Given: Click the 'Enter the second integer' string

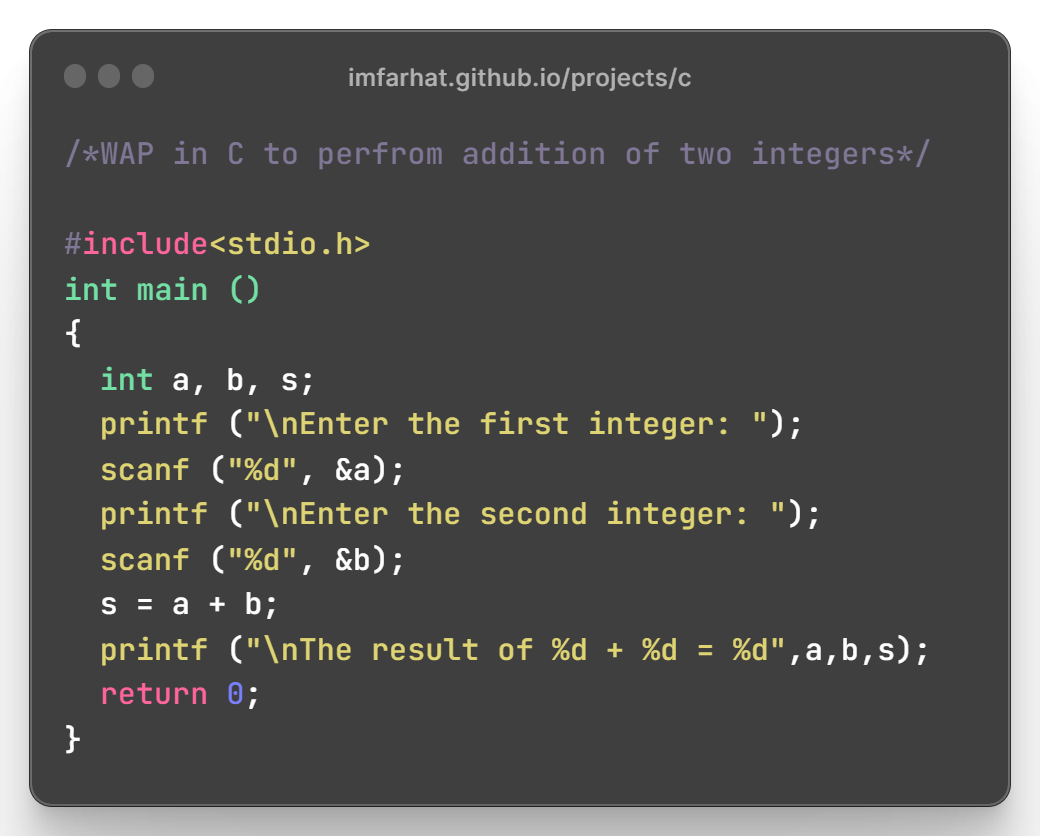Looking at the screenshot, I should (x=515, y=514).
